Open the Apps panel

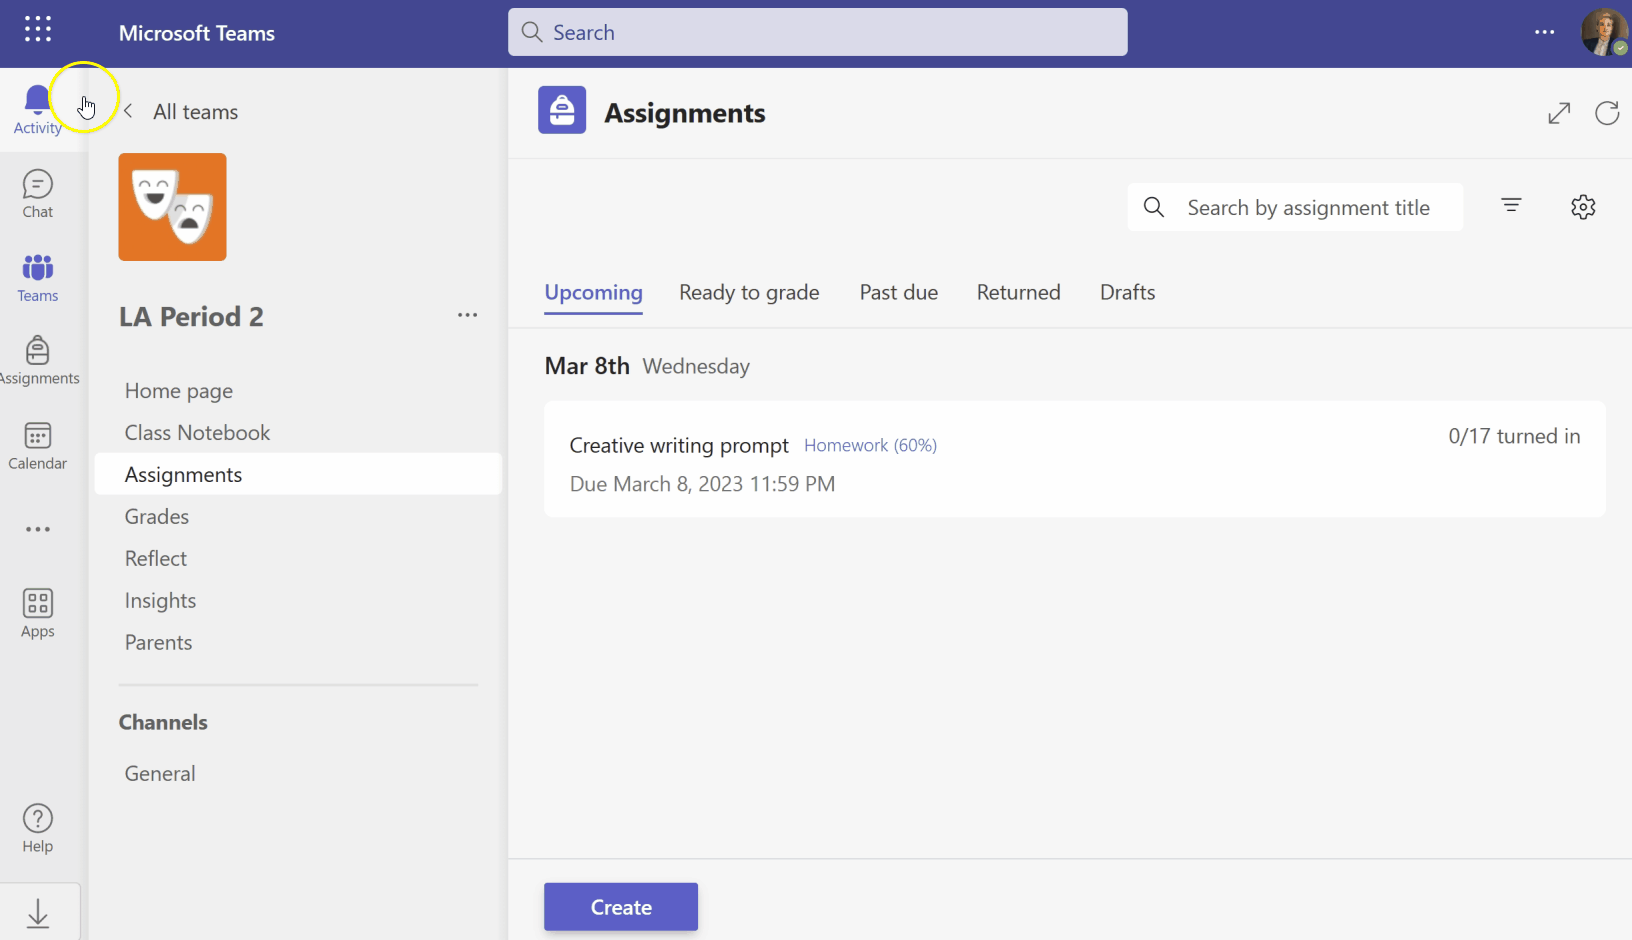[37, 612]
